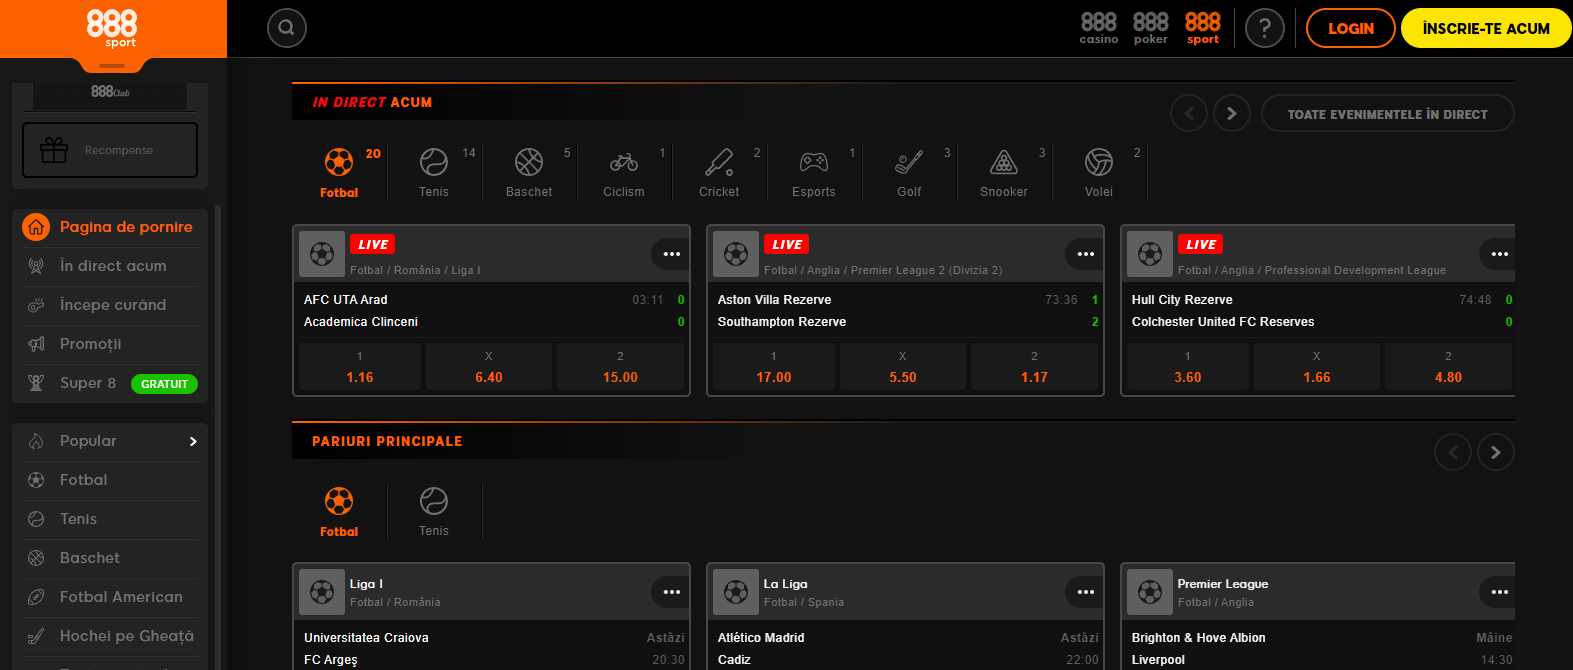1573x670 pixels.
Task: Select Ciclism live sport tab
Action: [624, 172]
